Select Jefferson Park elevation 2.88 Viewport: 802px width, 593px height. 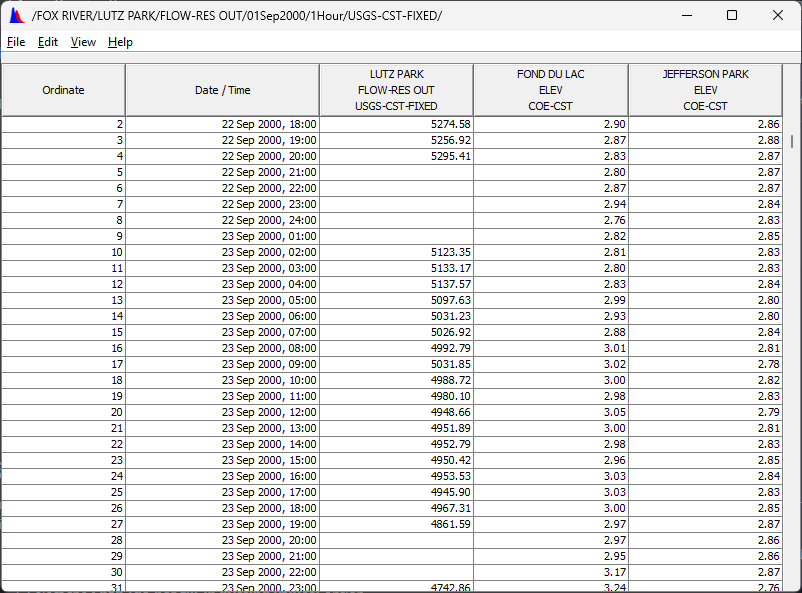pos(705,140)
